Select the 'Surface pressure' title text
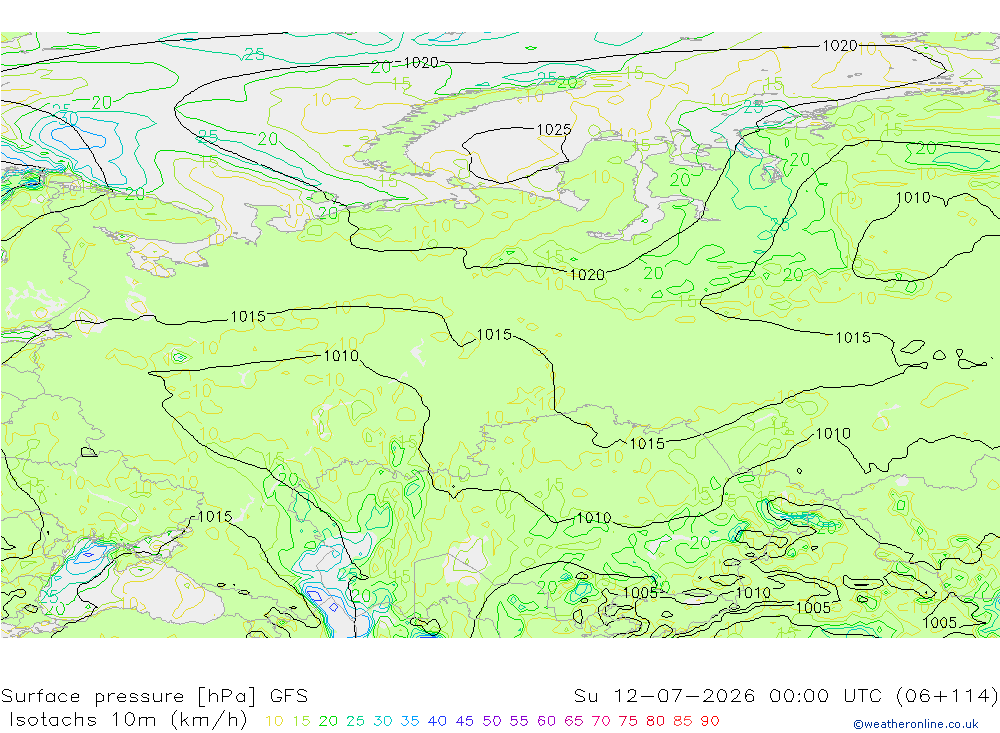The height and width of the screenshot is (733, 1000). pyautogui.click(x=92, y=695)
